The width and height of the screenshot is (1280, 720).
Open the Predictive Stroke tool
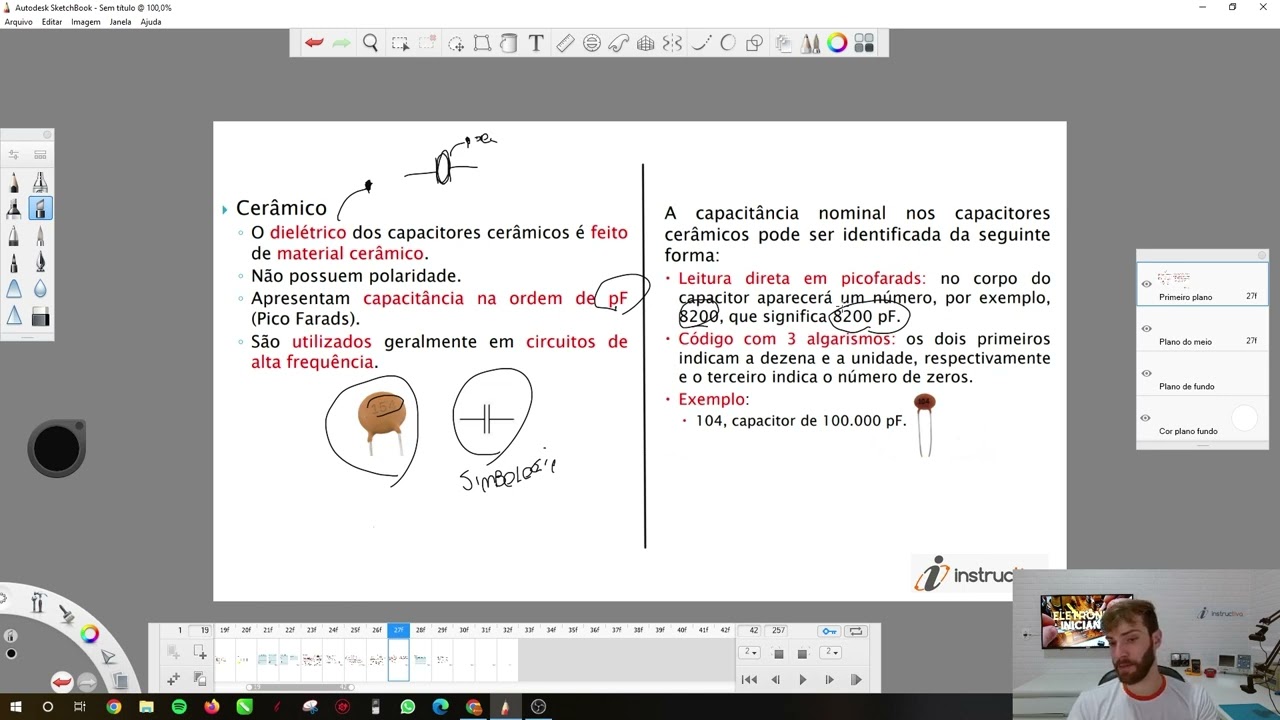pyautogui.click(x=728, y=43)
